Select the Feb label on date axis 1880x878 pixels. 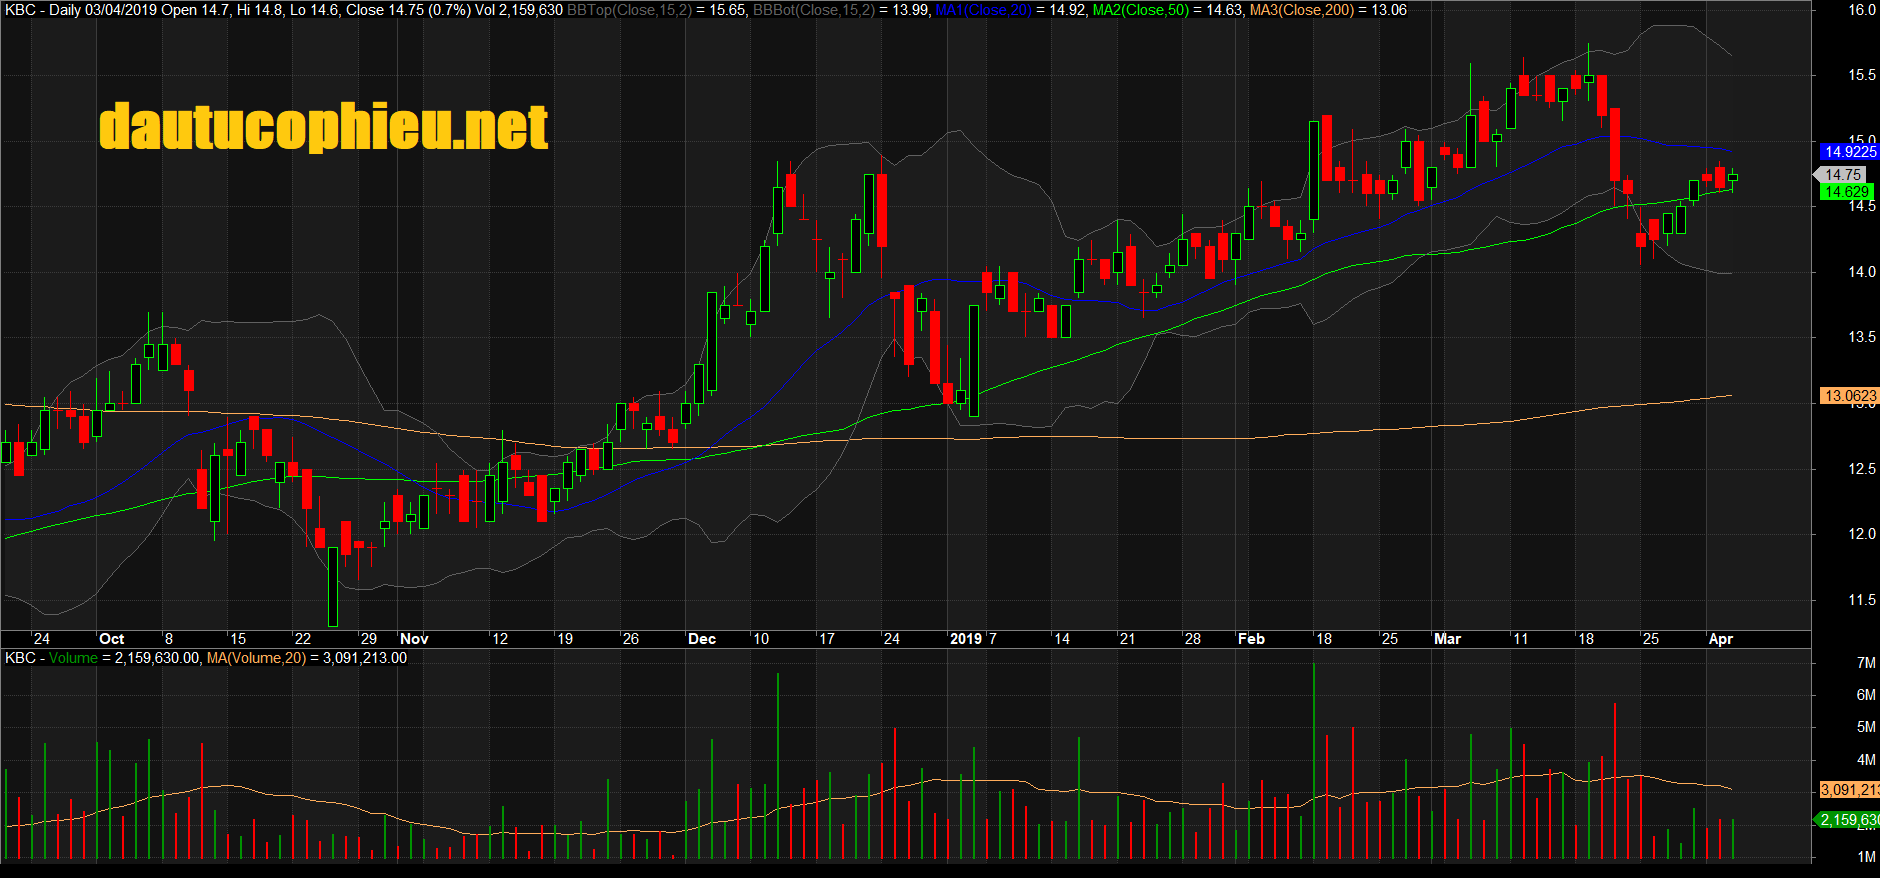[x=1251, y=639]
